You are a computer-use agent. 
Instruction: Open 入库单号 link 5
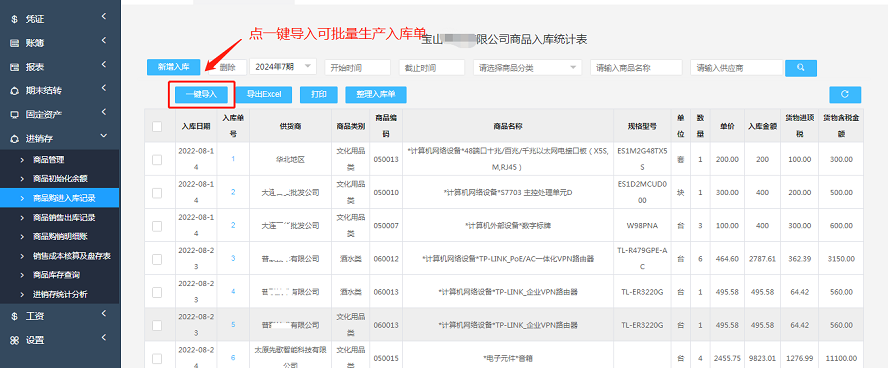(233, 324)
